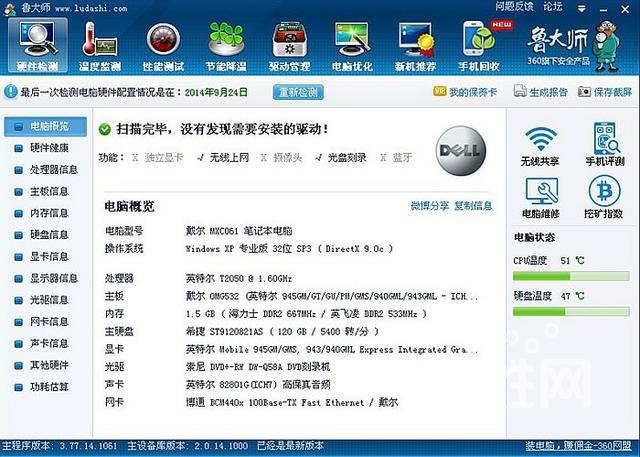Open 电脑优化 computer optimization
The width and height of the screenshot is (640, 457).
(x=352, y=47)
